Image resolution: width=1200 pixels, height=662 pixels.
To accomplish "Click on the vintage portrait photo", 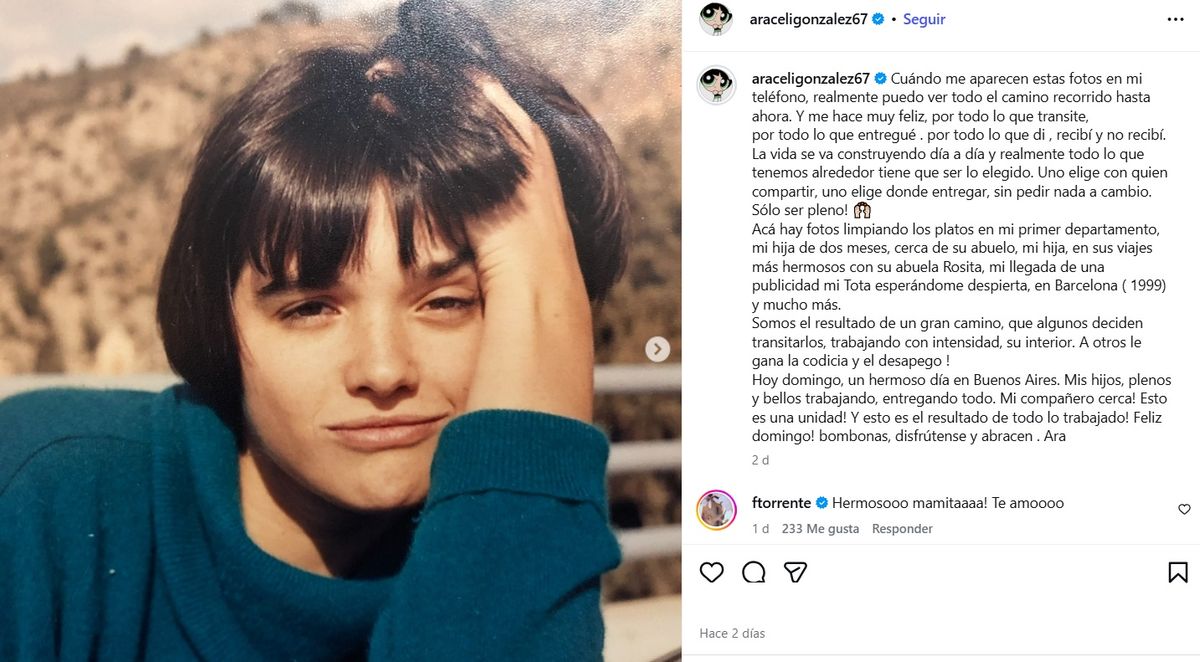I will click(340, 330).
